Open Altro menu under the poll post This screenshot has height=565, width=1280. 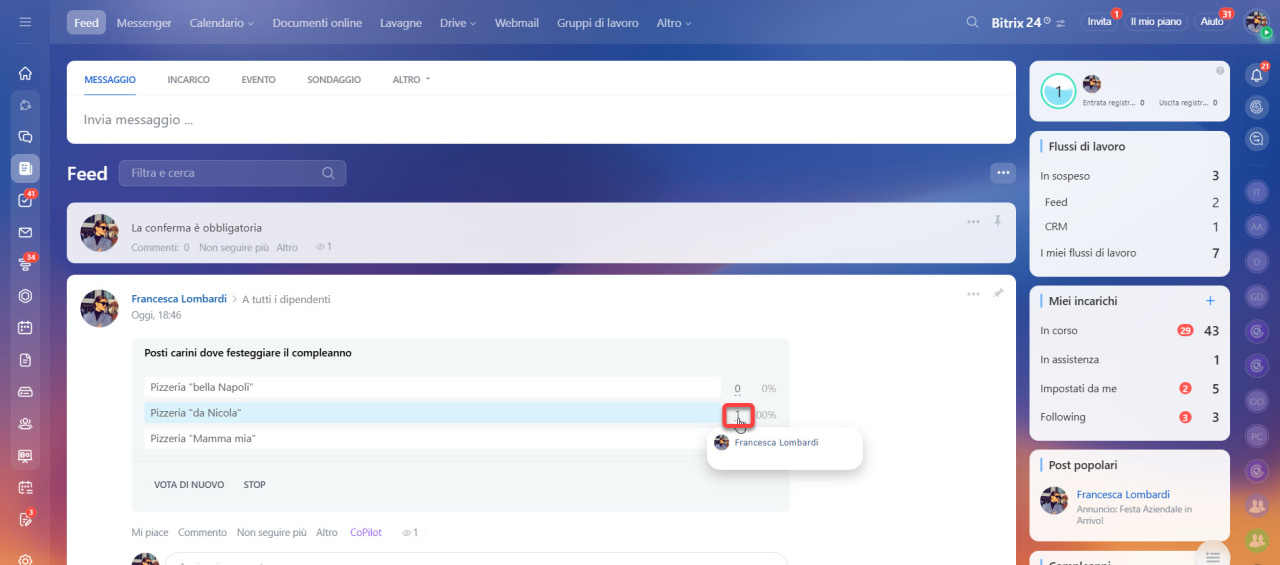[327, 533]
